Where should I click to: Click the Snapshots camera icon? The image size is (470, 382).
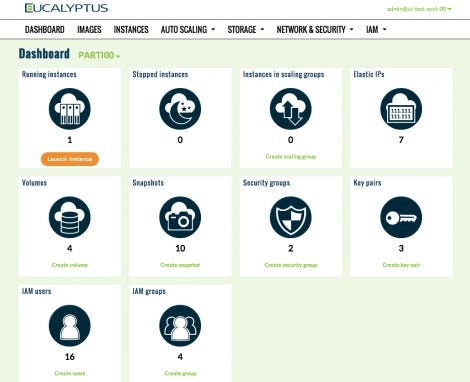coord(180,217)
